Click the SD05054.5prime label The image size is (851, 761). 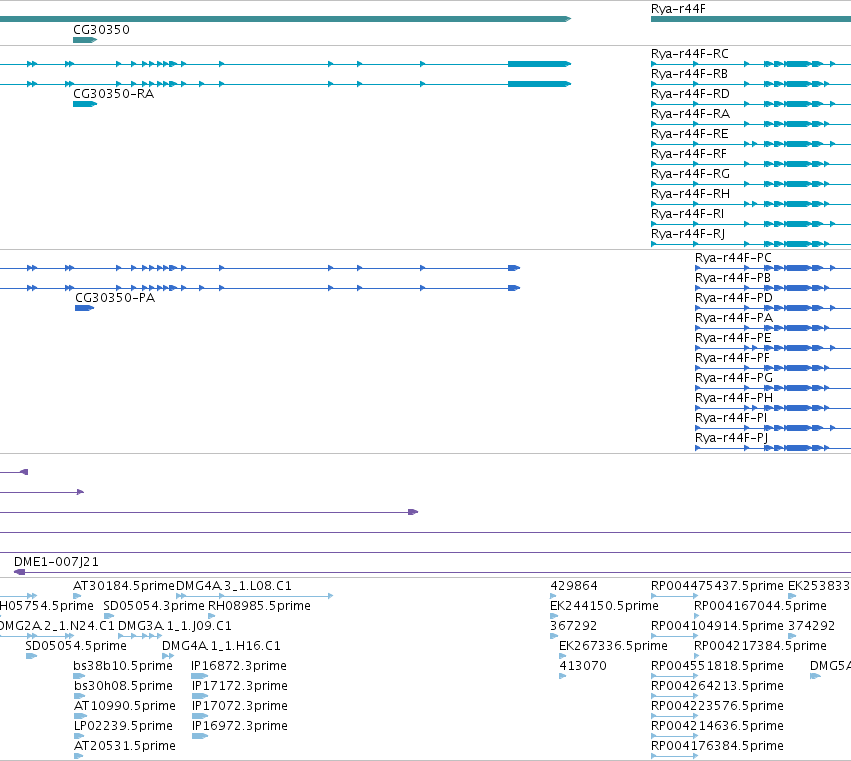[x=76, y=646]
